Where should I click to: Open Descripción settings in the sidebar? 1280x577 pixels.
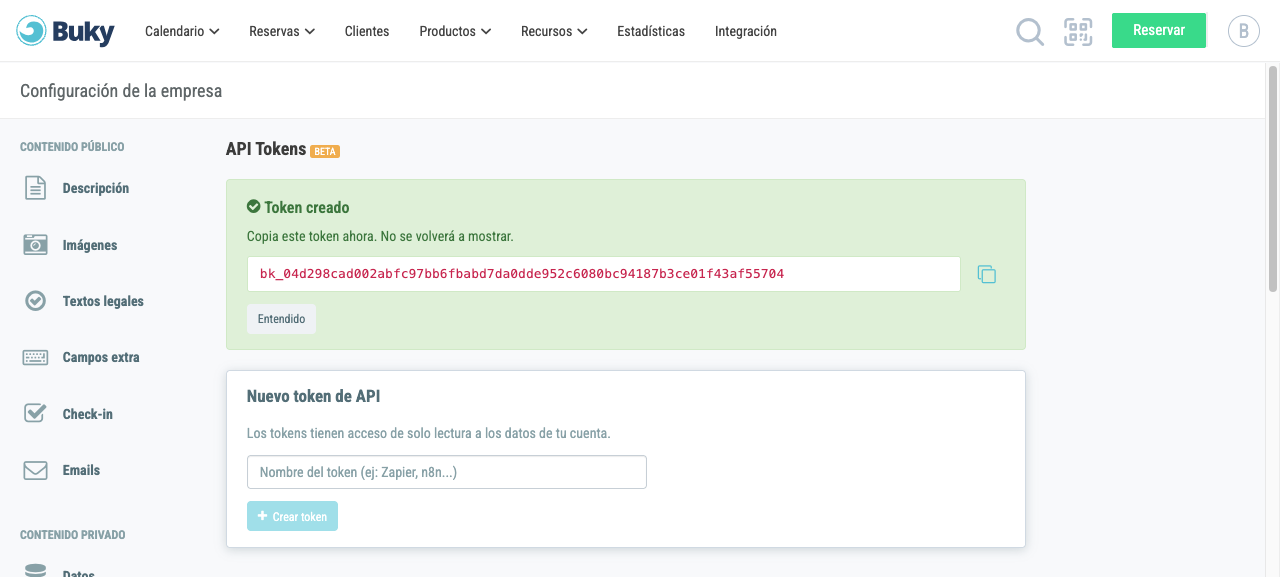click(x=96, y=188)
